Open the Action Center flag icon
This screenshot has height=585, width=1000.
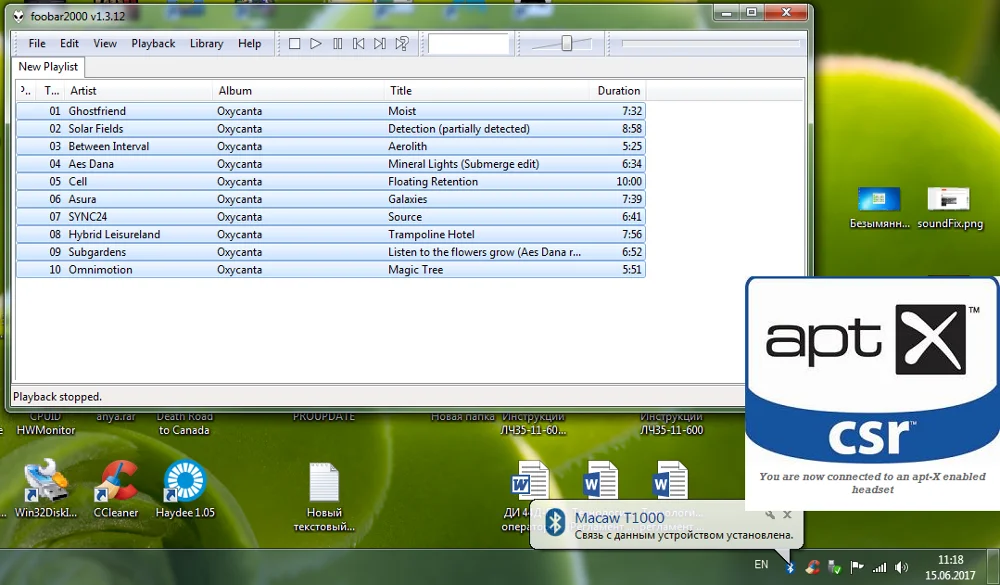click(x=857, y=567)
